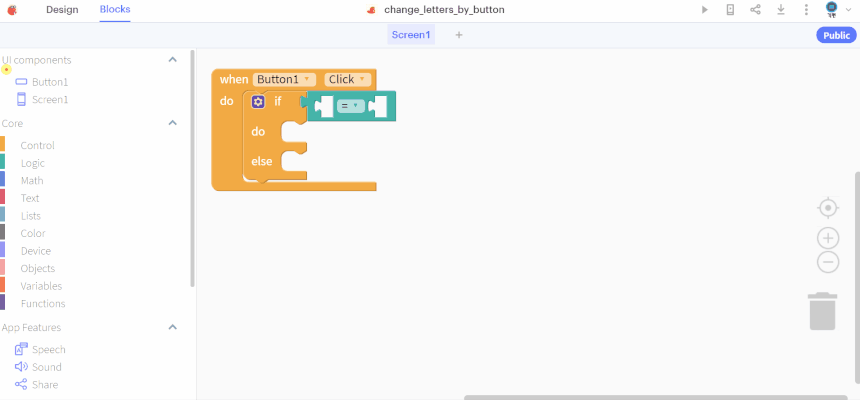Center the workspace with target icon
Screen dimensions: 860x400
pyautogui.click(x=828, y=208)
